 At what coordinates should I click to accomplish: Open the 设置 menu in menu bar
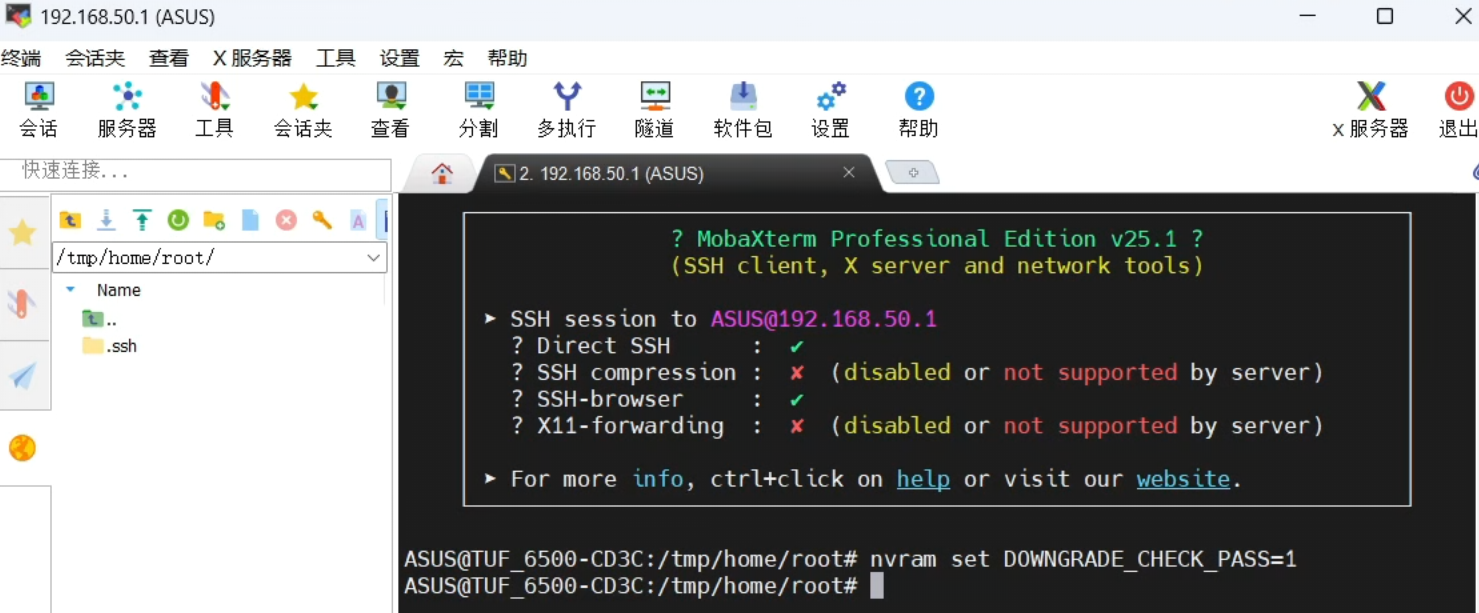coord(399,58)
